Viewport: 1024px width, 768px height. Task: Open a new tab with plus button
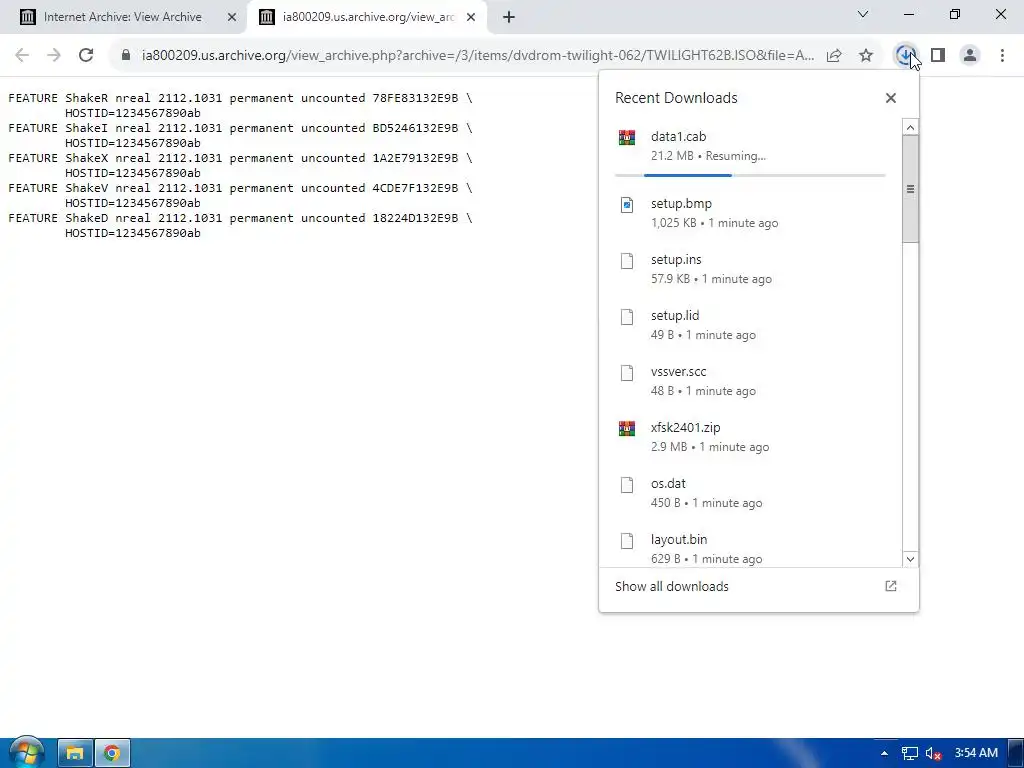(x=509, y=17)
